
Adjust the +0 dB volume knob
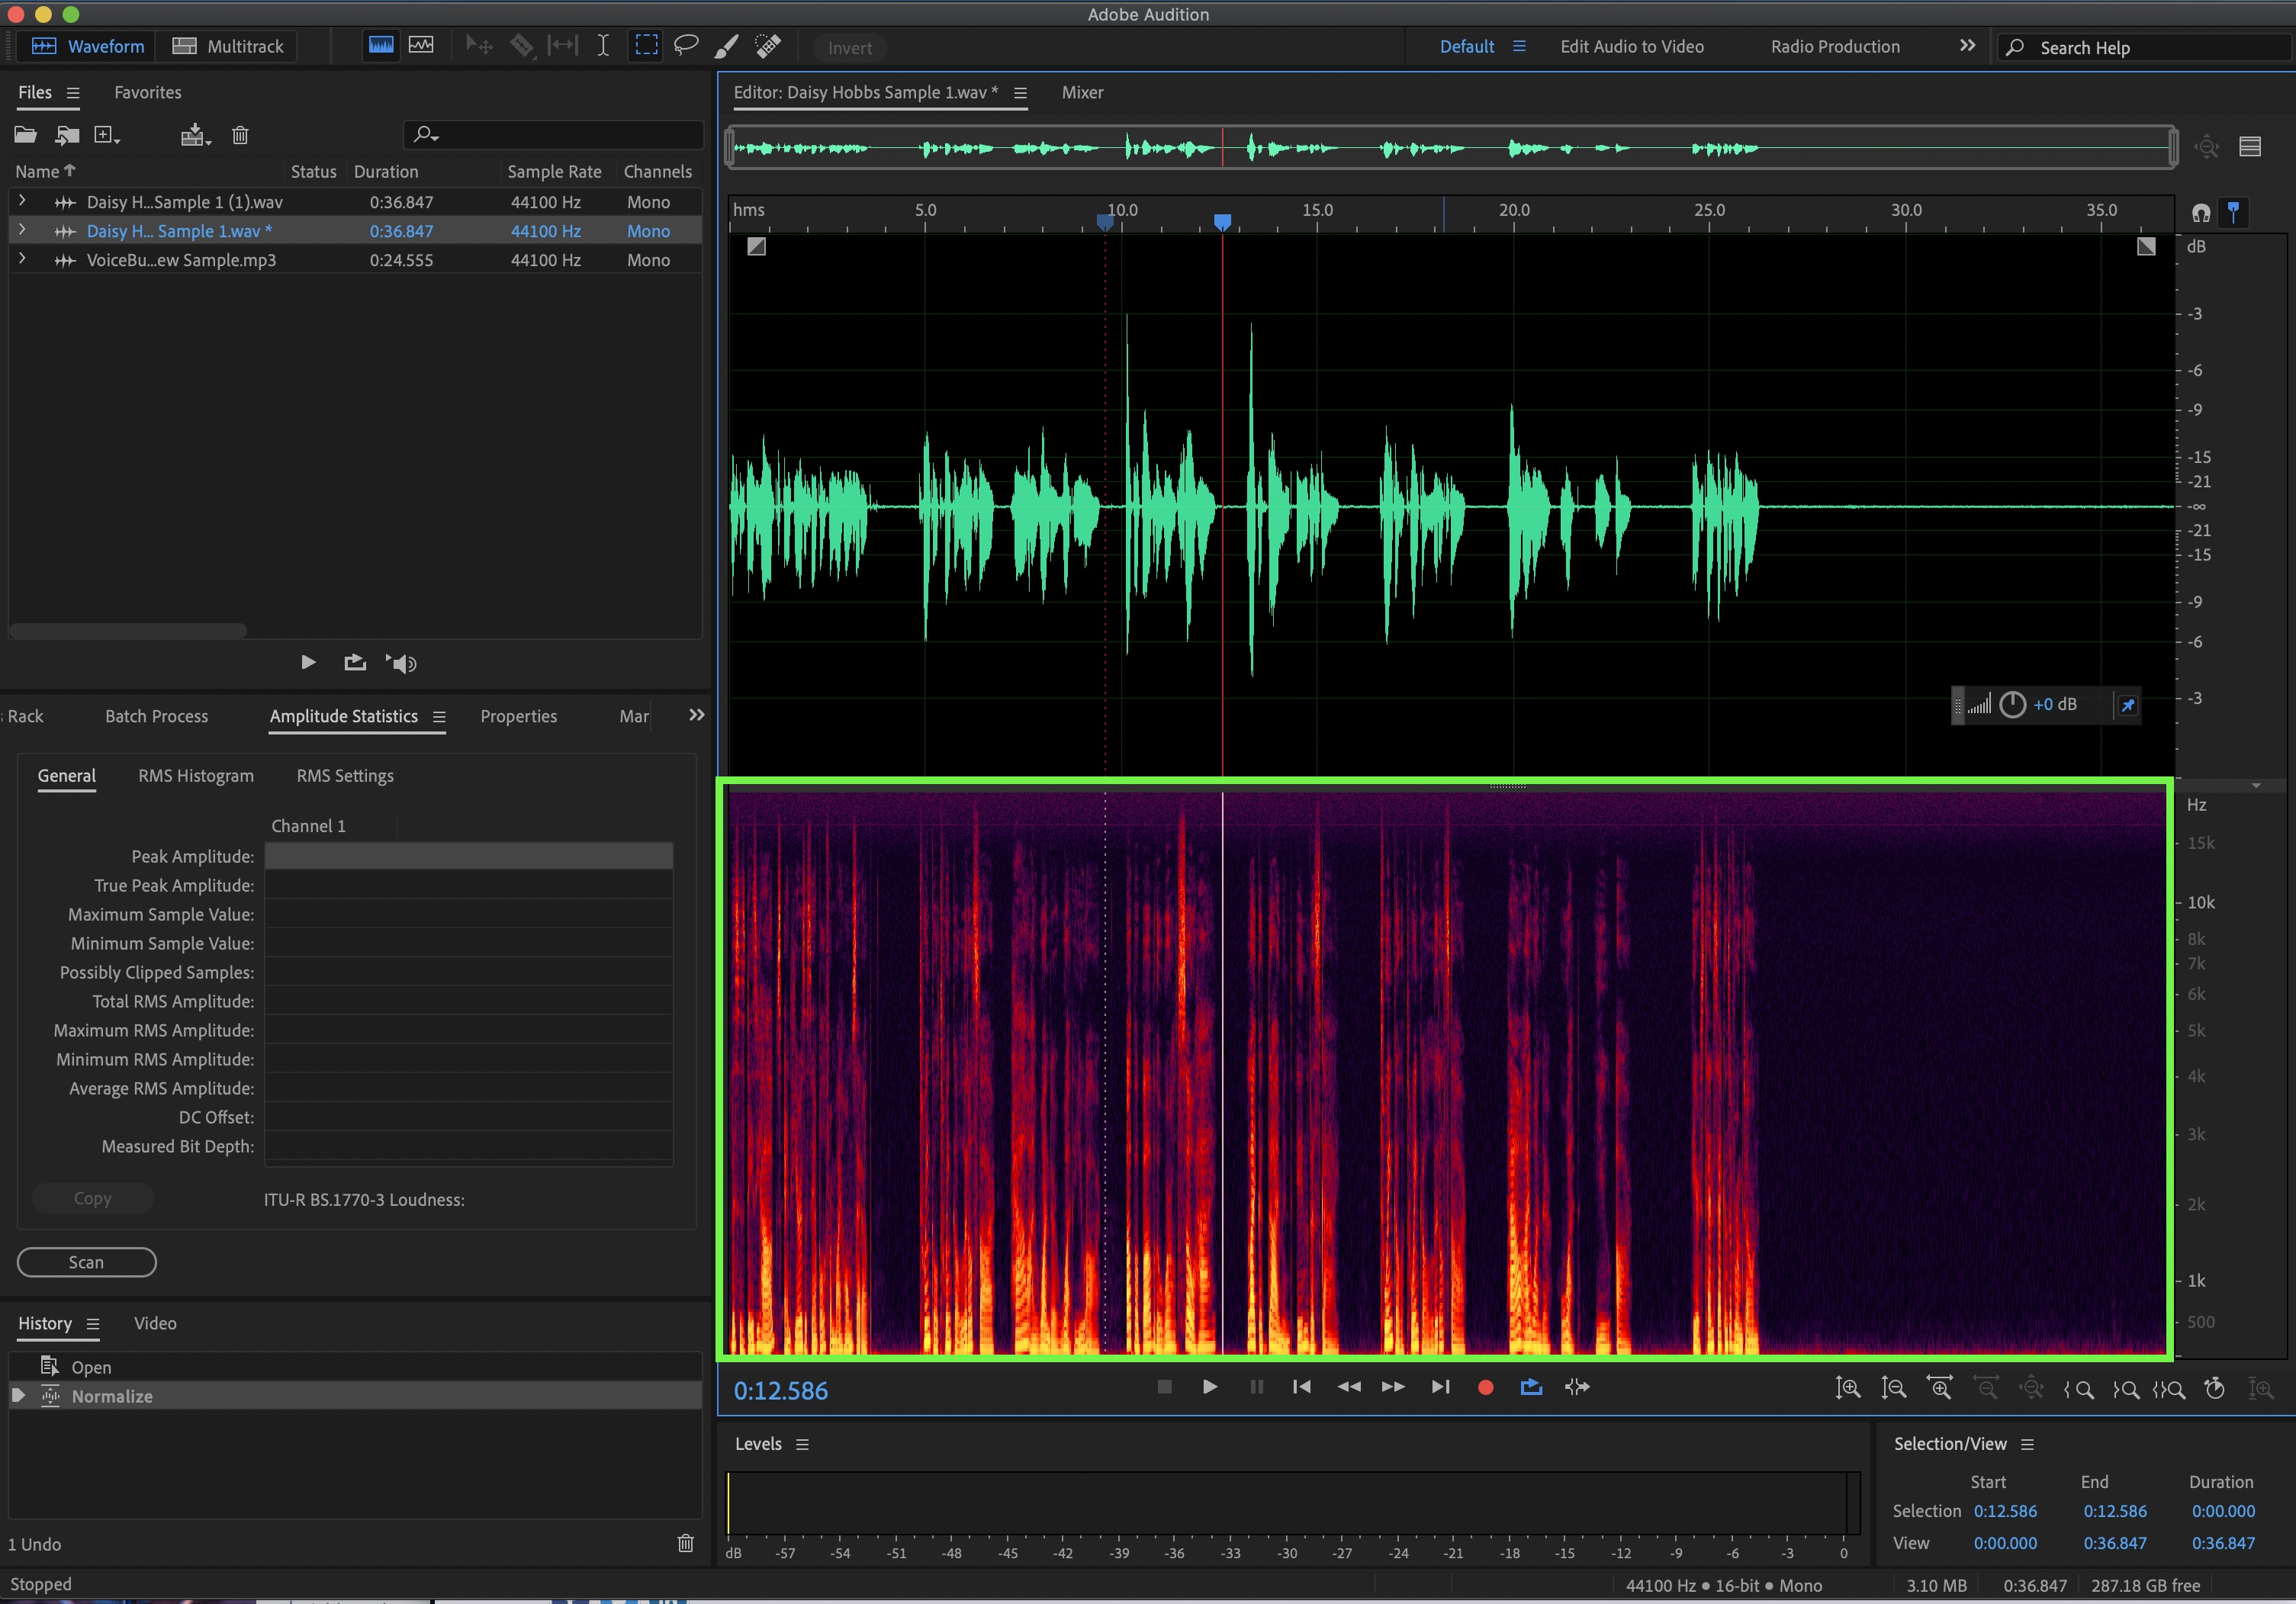pyautogui.click(x=2012, y=705)
